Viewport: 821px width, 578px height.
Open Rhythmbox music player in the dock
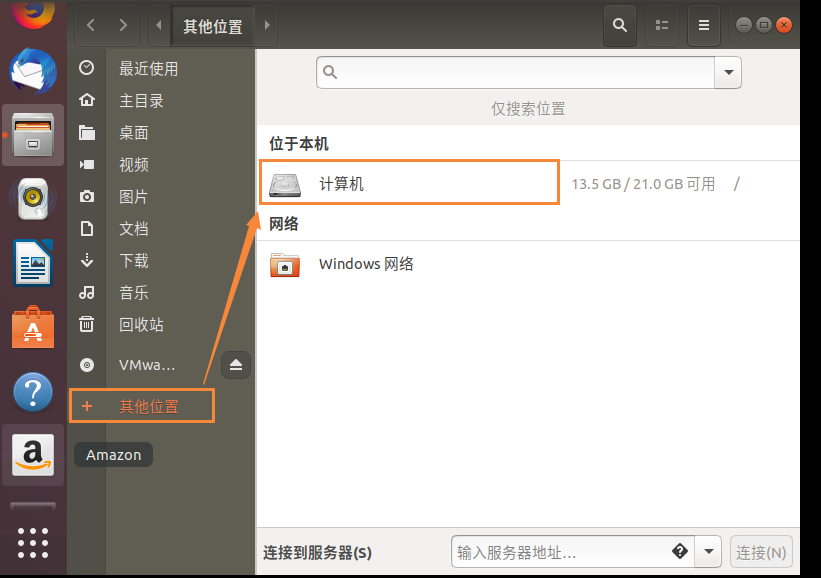tap(33, 198)
